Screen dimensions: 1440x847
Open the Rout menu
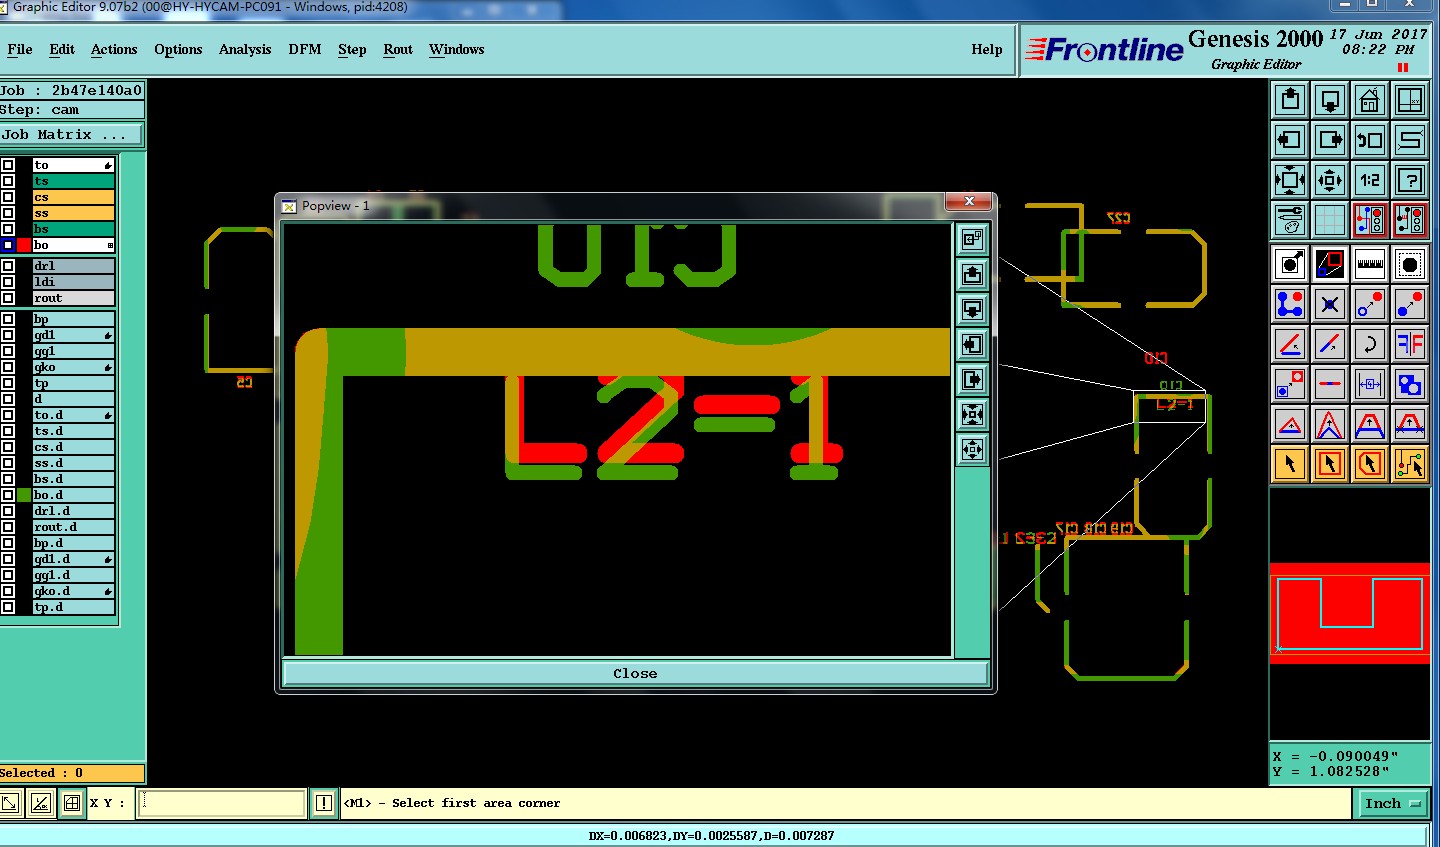coord(398,49)
